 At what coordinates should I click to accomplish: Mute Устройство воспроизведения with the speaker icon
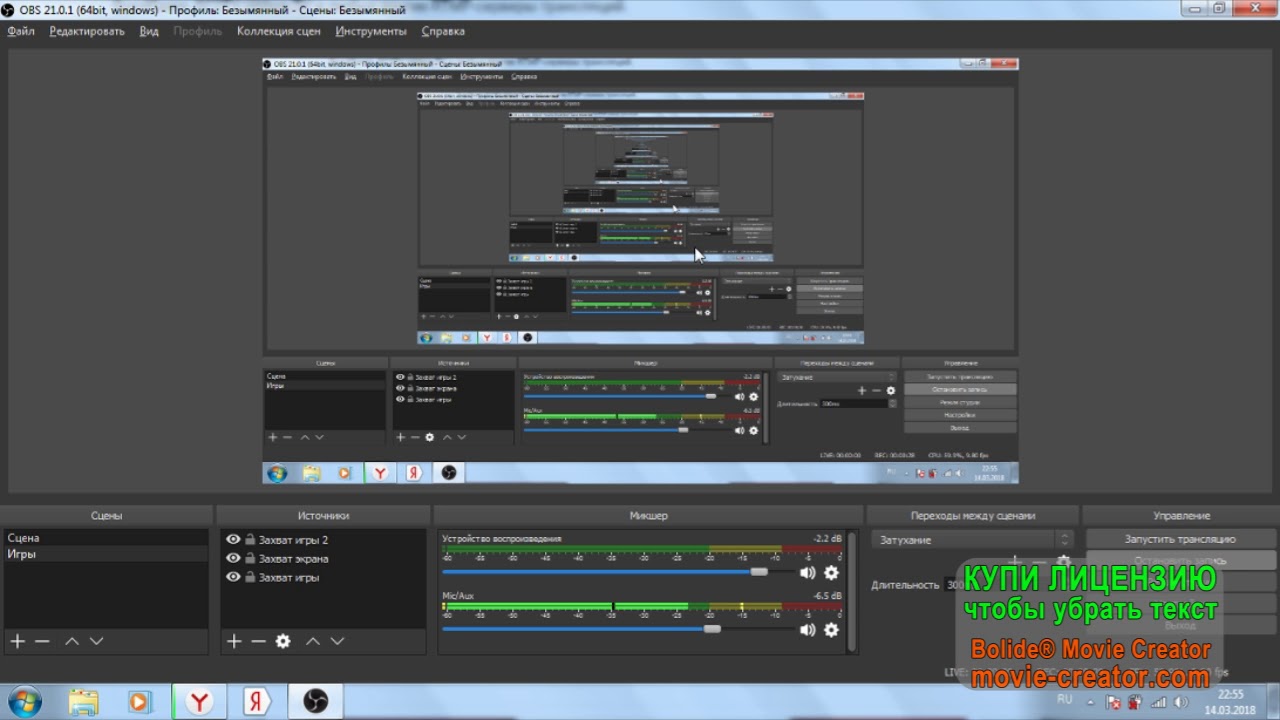(807, 573)
